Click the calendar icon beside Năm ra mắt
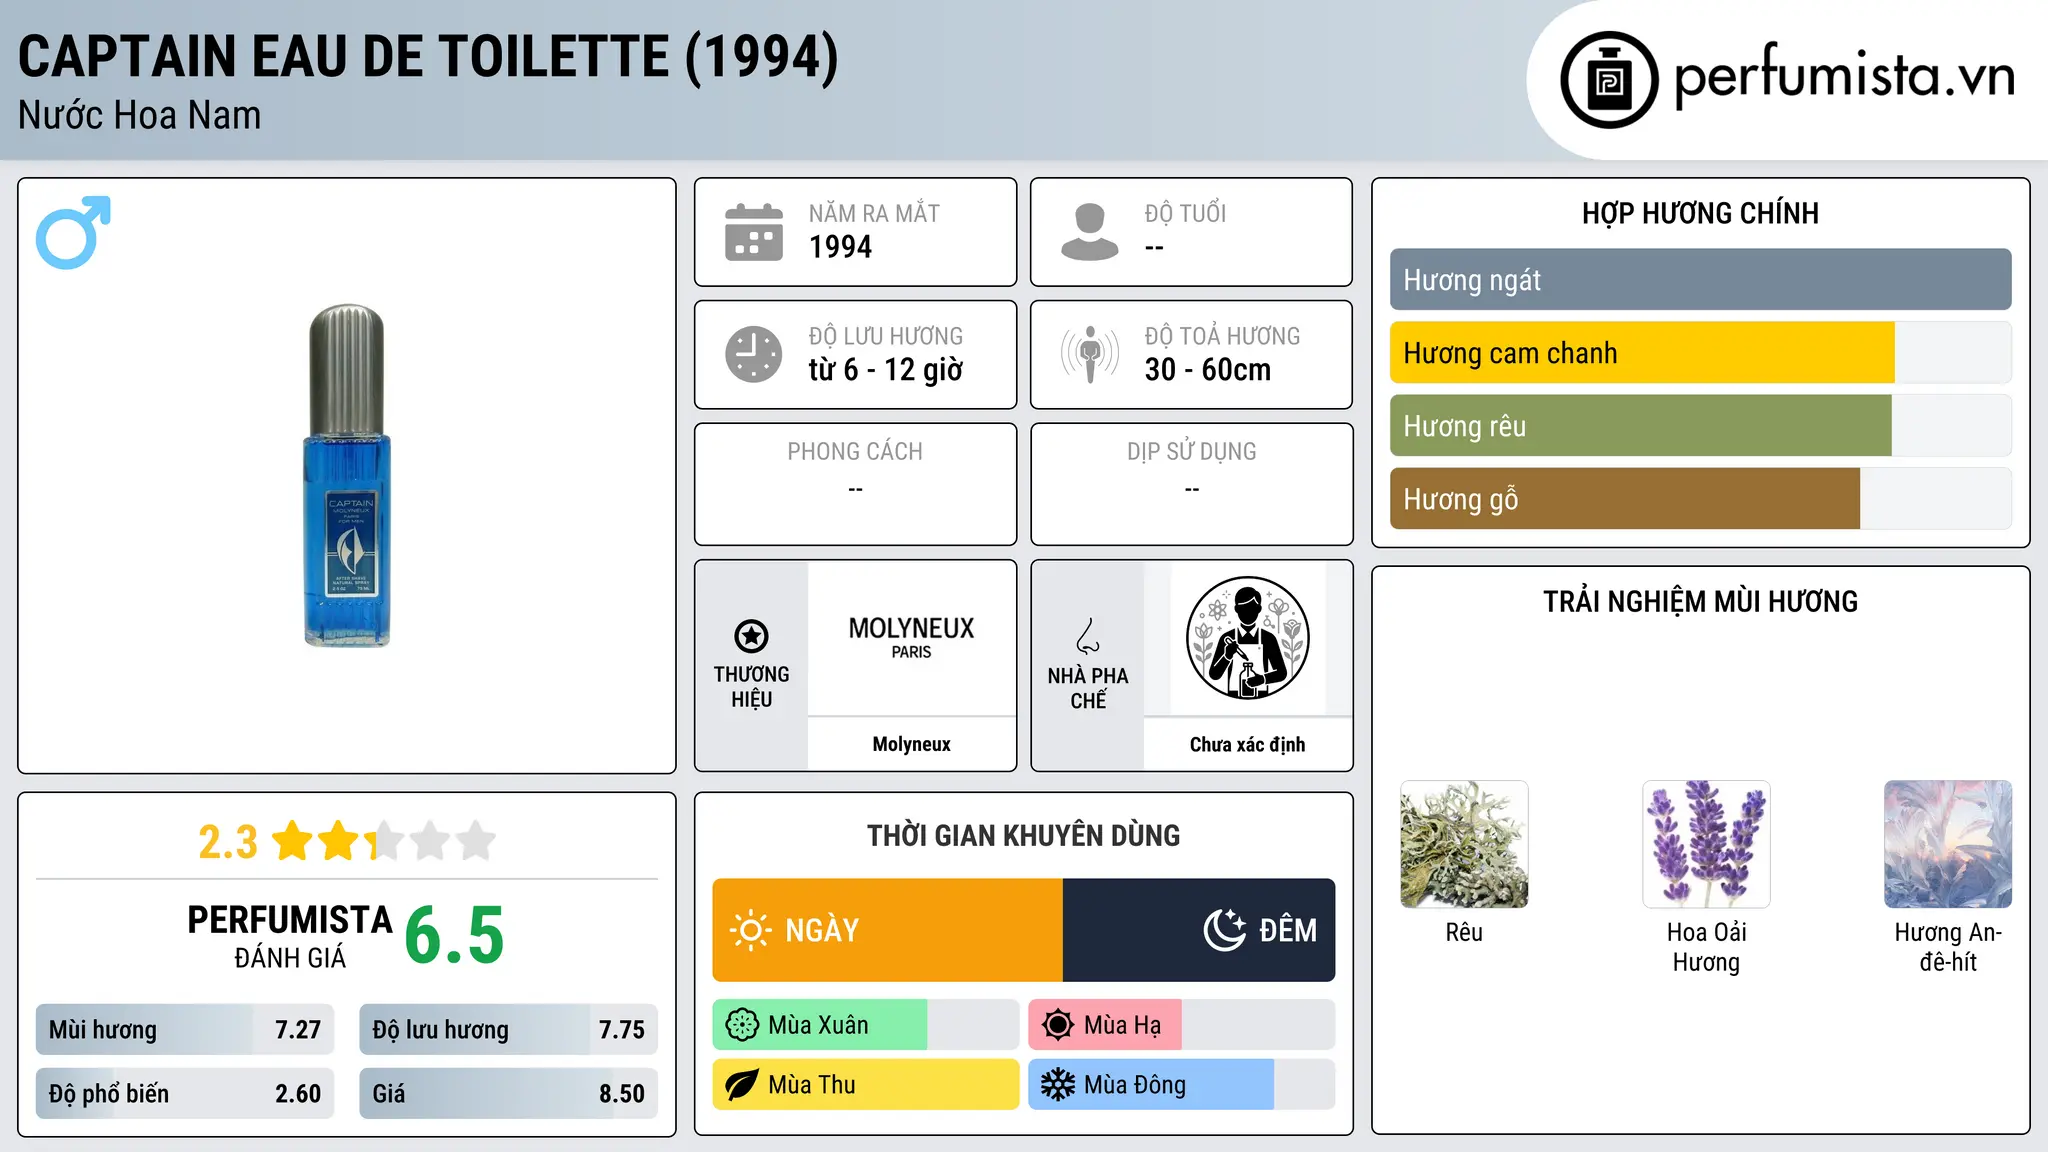 click(x=754, y=232)
